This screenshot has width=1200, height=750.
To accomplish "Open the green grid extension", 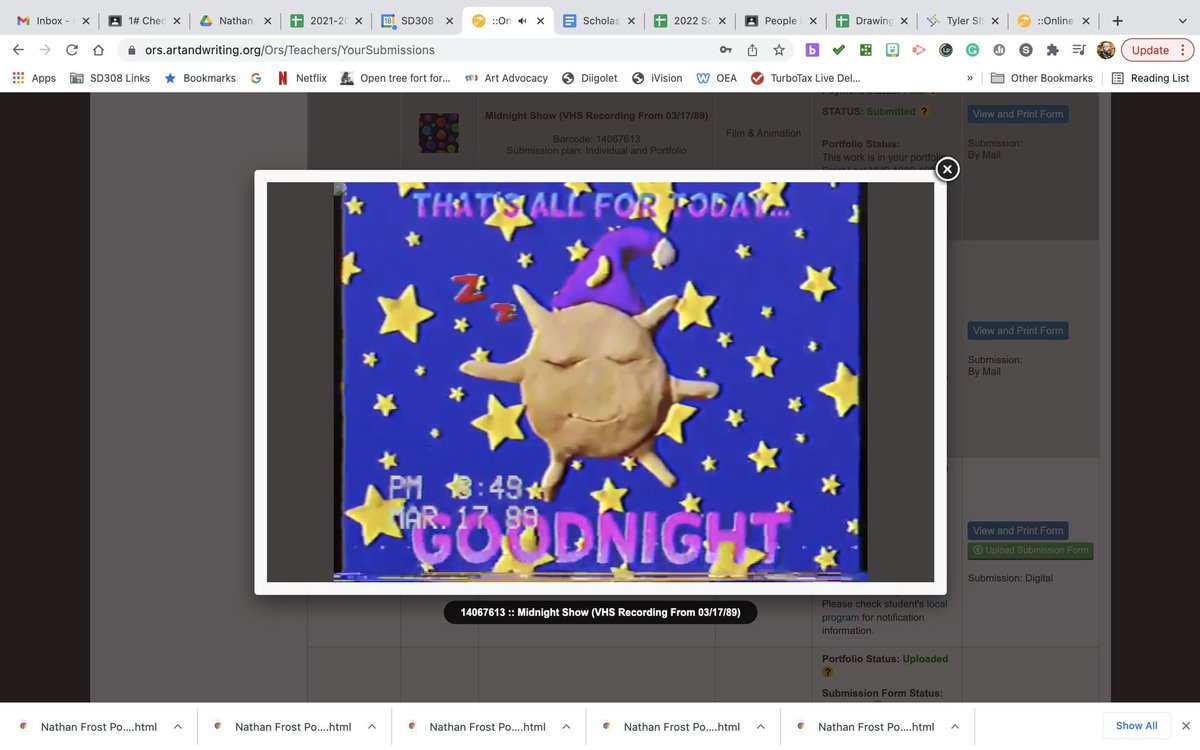I will point(865,50).
